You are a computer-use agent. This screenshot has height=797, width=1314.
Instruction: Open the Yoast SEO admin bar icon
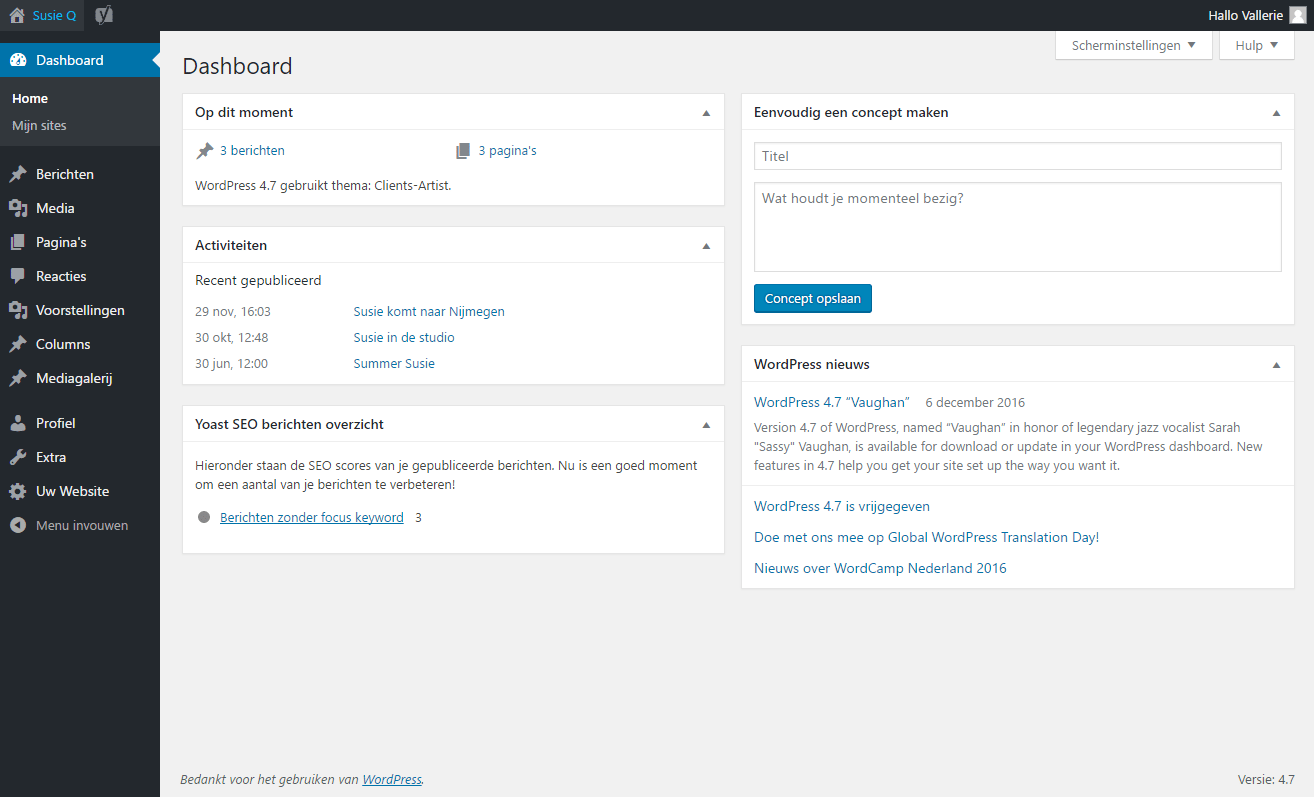coord(104,15)
